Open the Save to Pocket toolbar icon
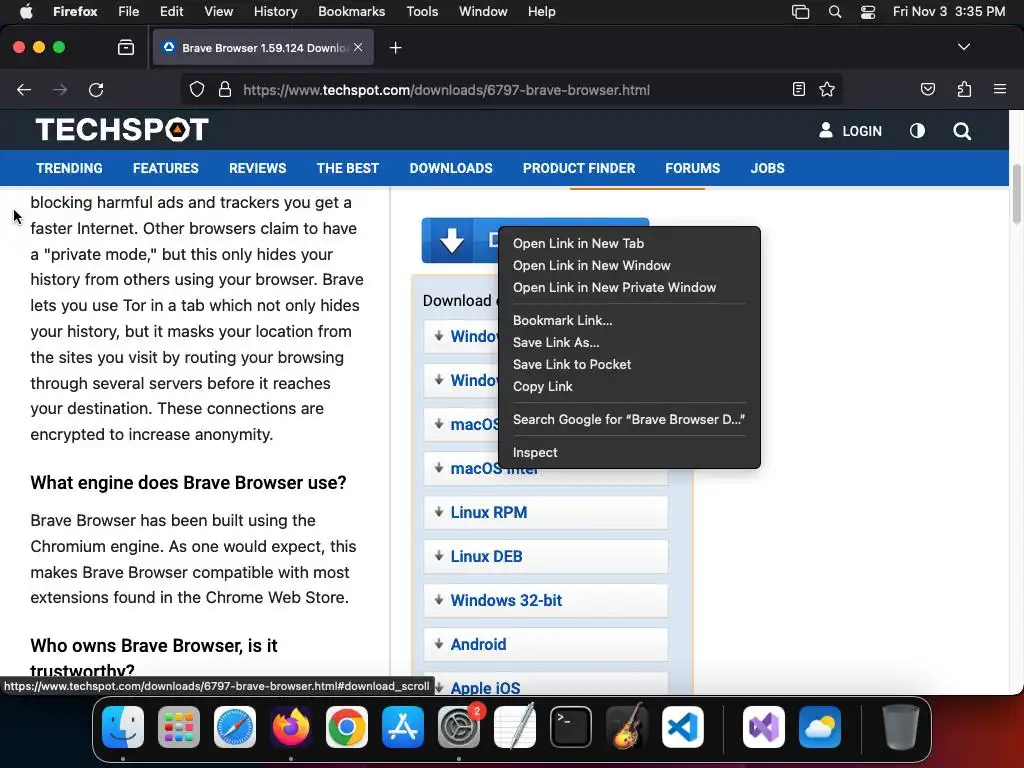The width and height of the screenshot is (1024, 768). tap(927, 89)
